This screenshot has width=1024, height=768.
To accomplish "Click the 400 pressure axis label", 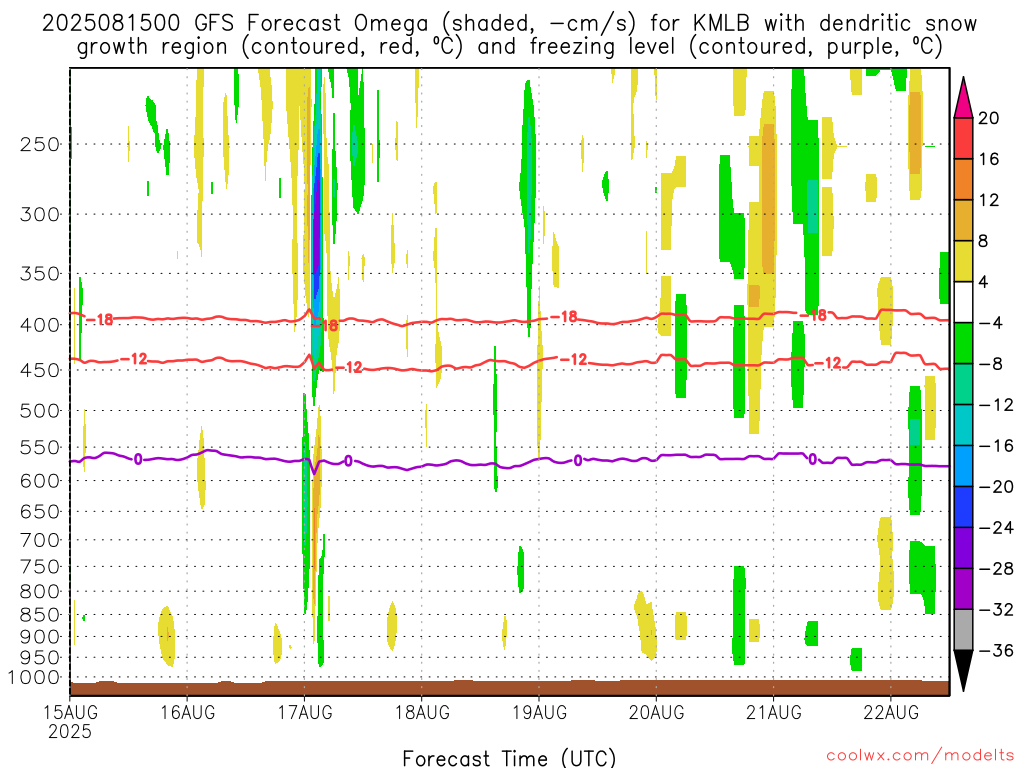I will click(x=40, y=325).
